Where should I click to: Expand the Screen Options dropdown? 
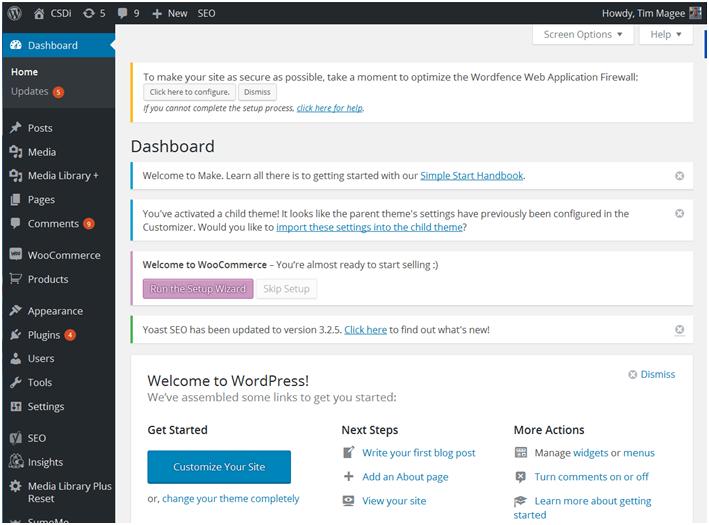(x=583, y=34)
